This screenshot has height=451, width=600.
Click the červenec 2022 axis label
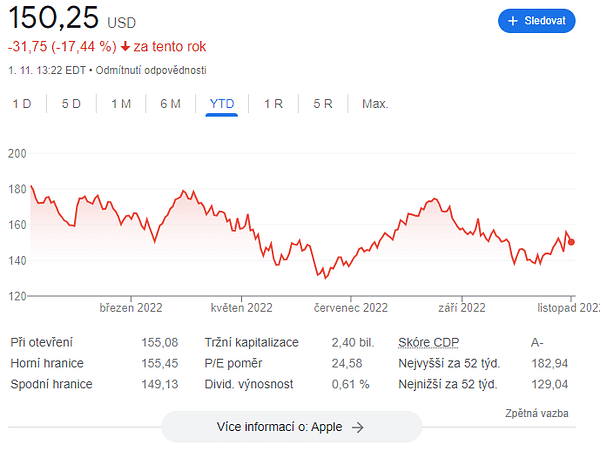pyautogui.click(x=351, y=308)
